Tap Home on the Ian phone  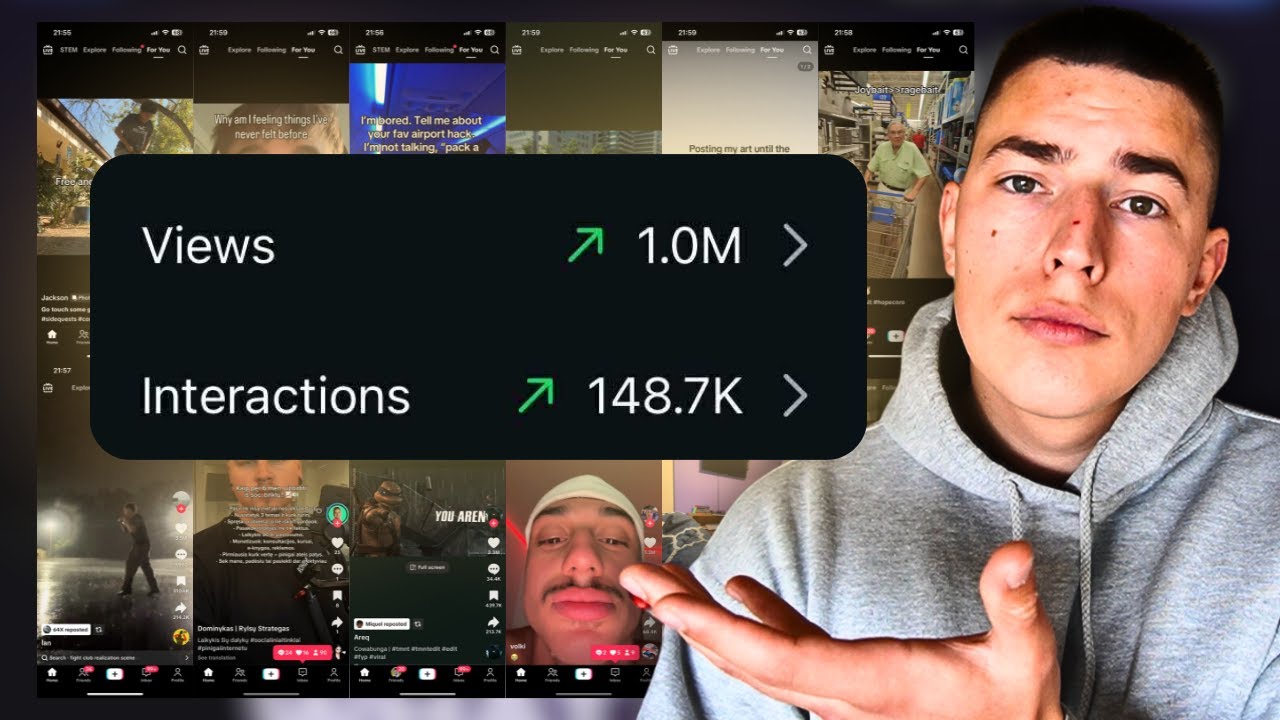(x=52, y=675)
